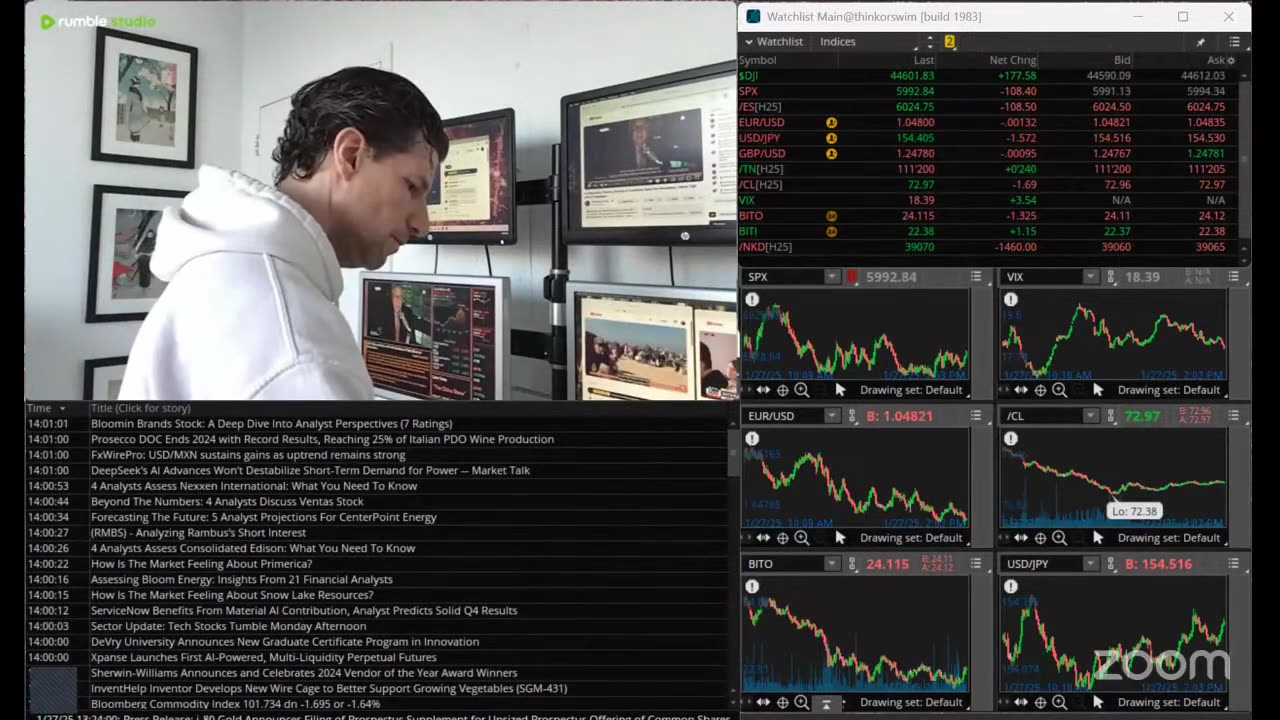Viewport: 1280px width, 720px height.
Task: Open /CL chart panel menu icon
Action: point(1235,416)
